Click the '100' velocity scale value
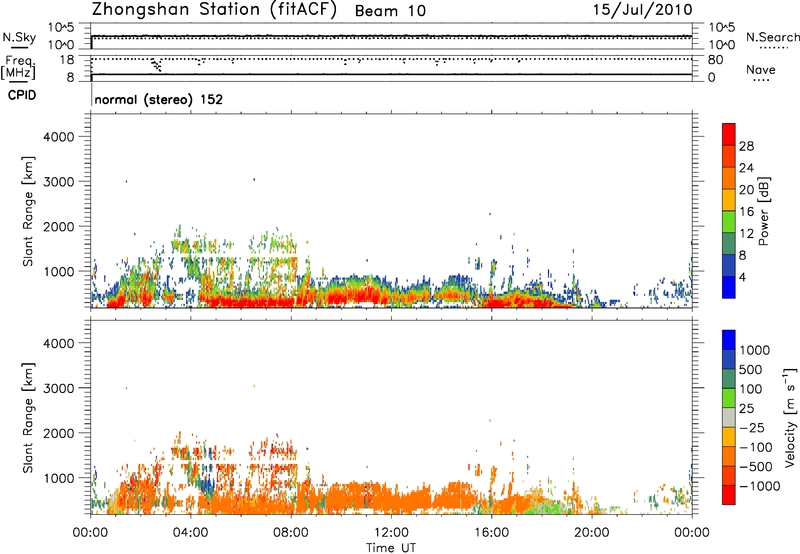This screenshot has width=800, height=554. click(751, 389)
